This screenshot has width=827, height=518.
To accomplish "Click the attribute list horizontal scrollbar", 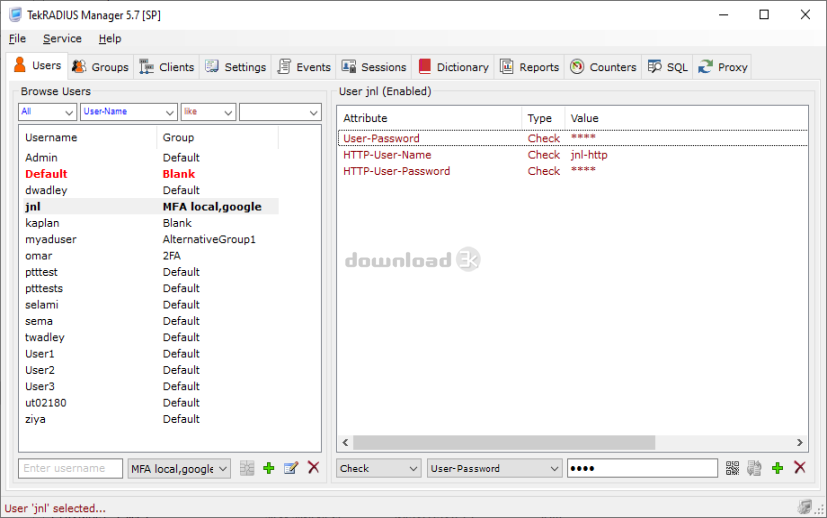I will tap(572, 443).
